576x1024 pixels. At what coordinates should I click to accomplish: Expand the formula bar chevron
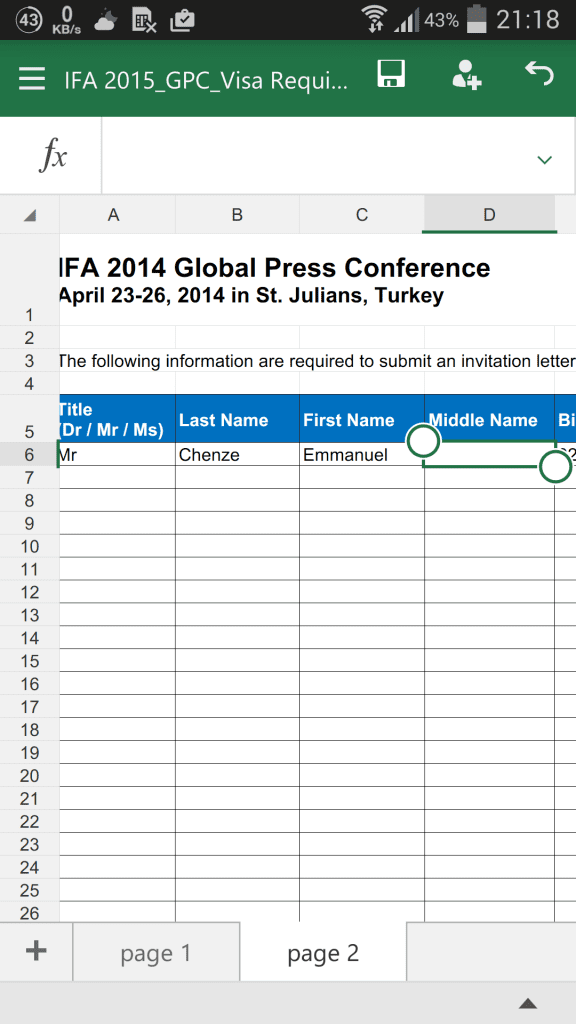(x=544, y=159)
